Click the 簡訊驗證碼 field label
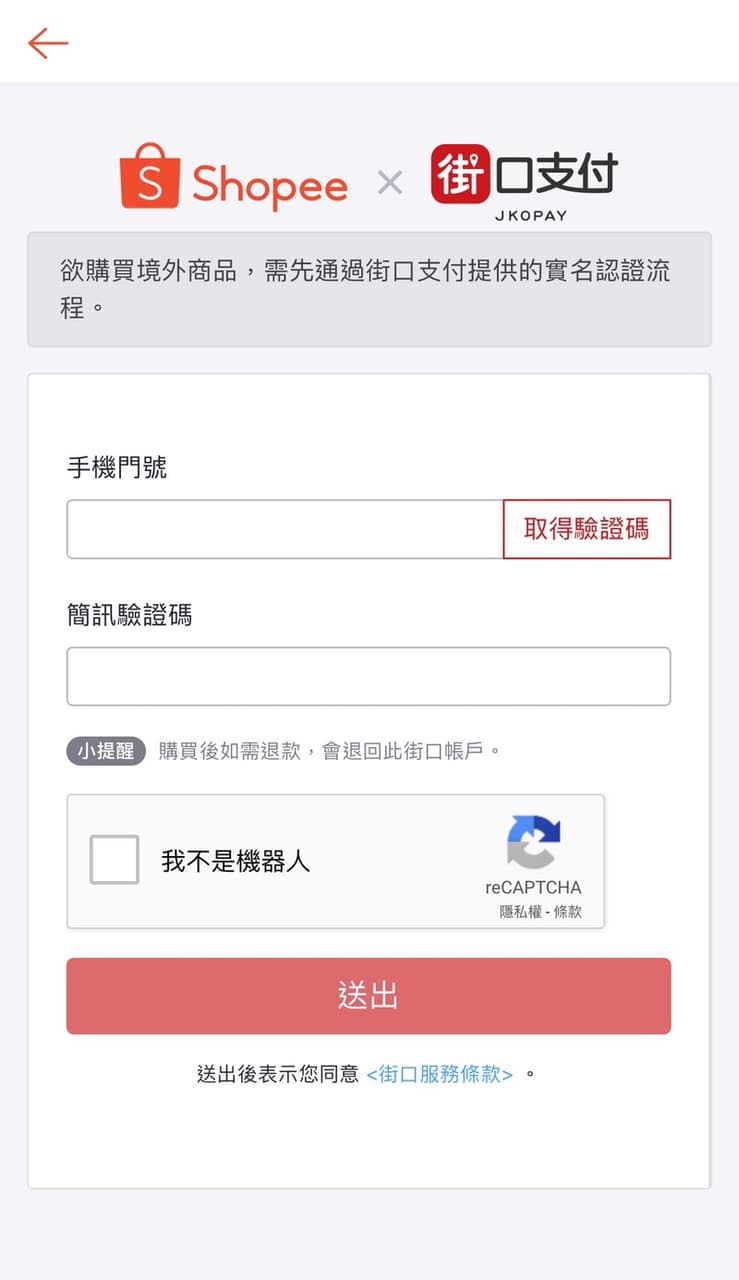 pyautogui.click(x=129, y=615)
